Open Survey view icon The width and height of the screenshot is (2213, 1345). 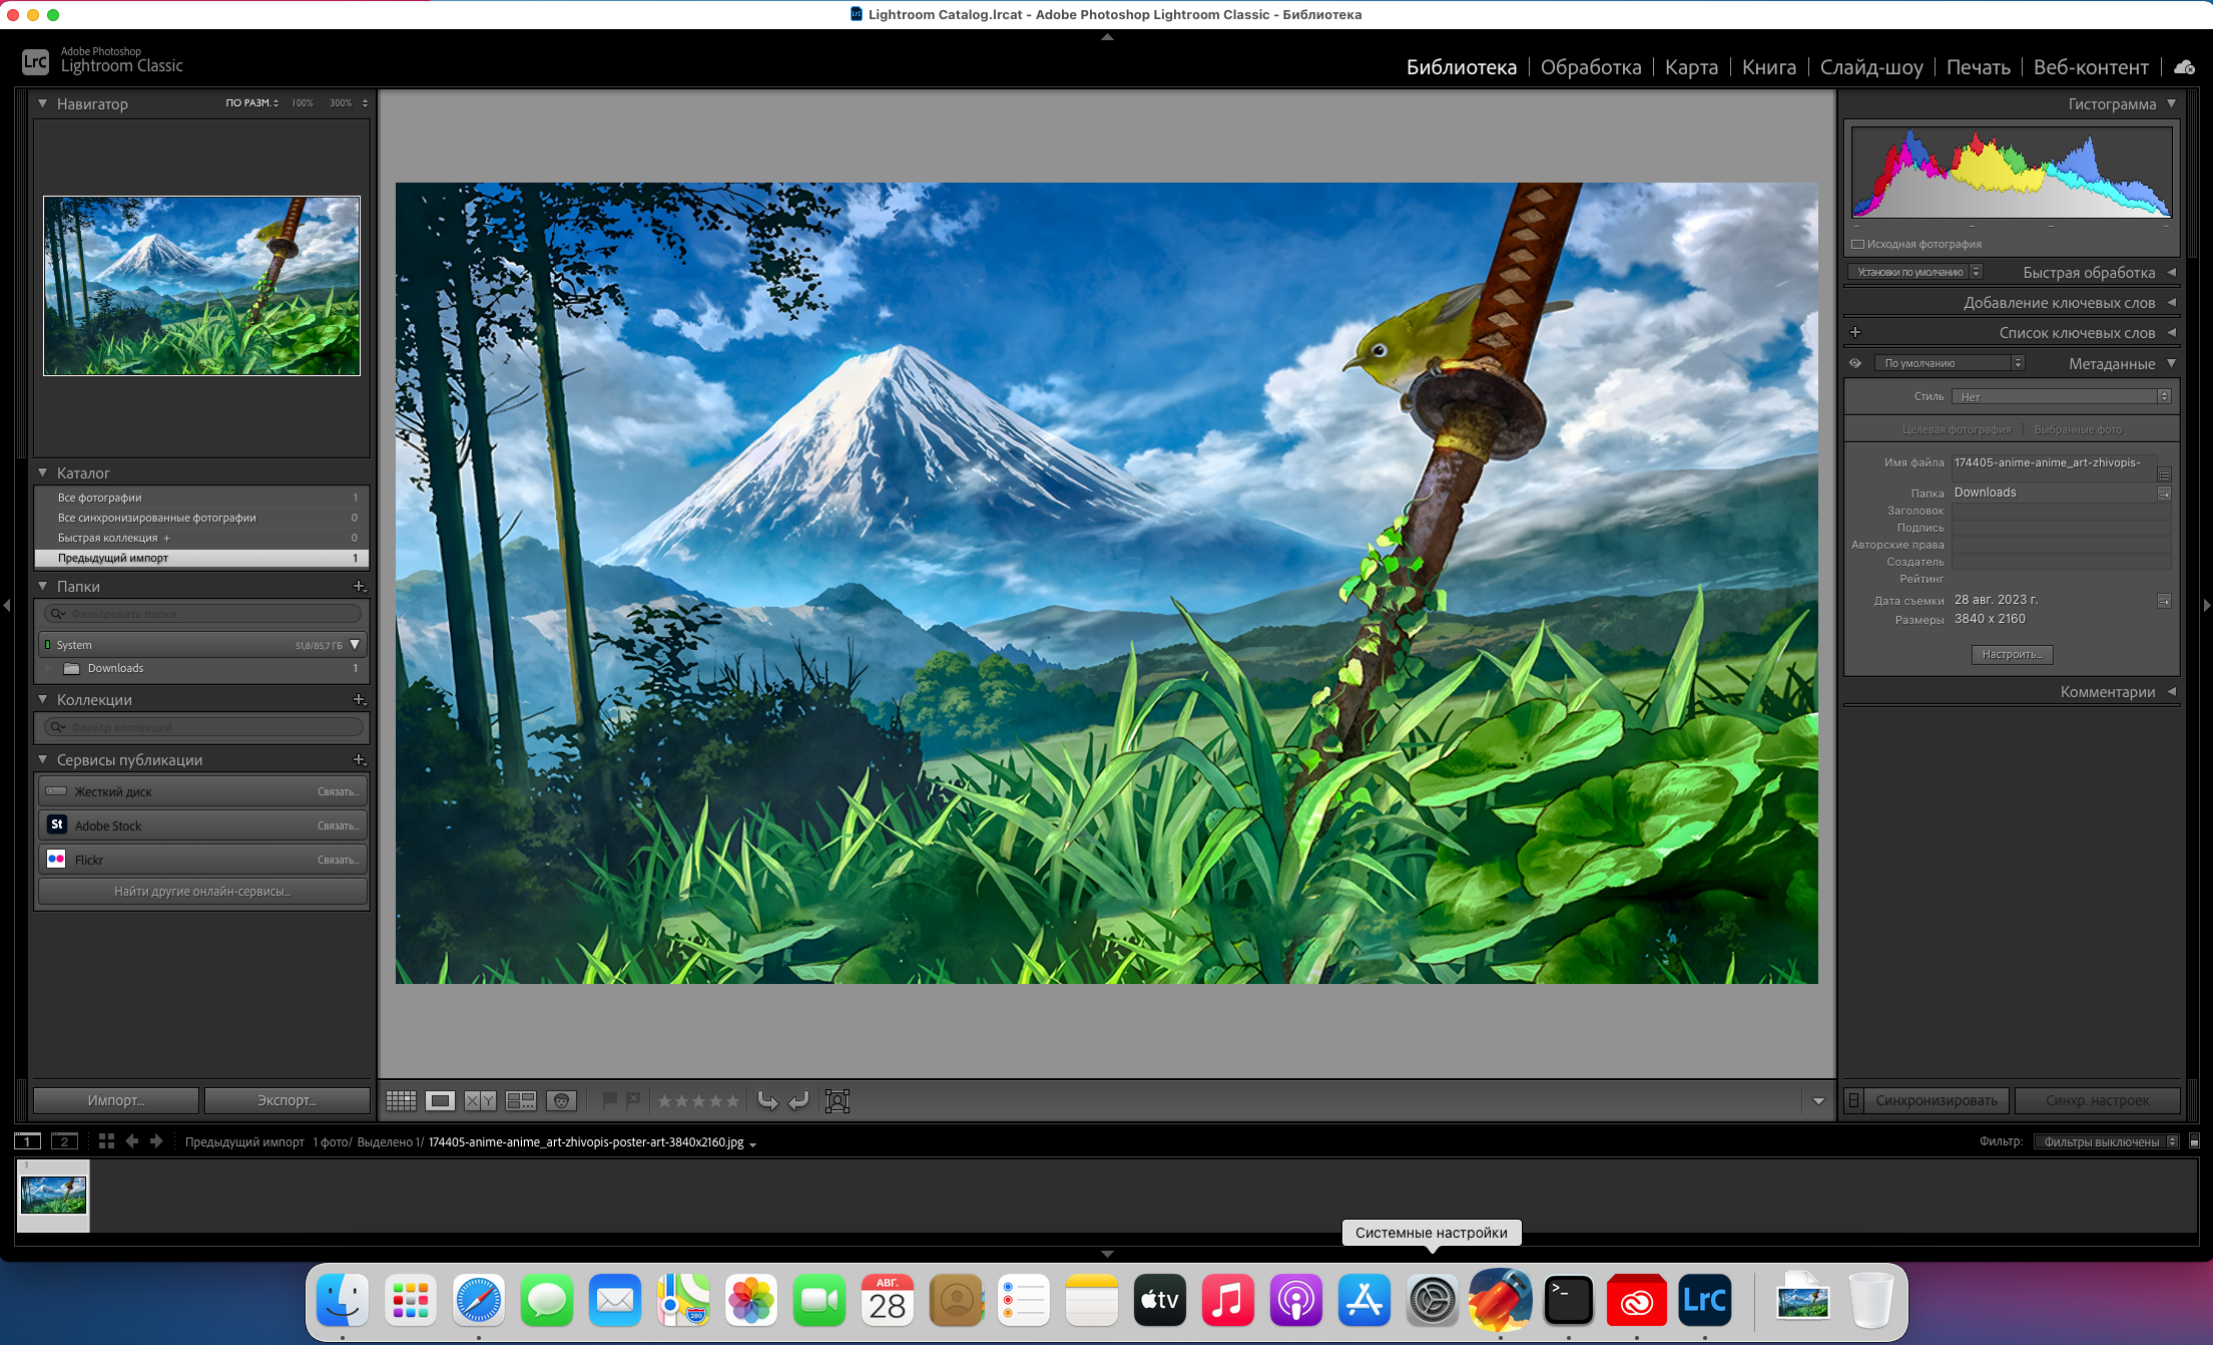tap(521, 1101)
